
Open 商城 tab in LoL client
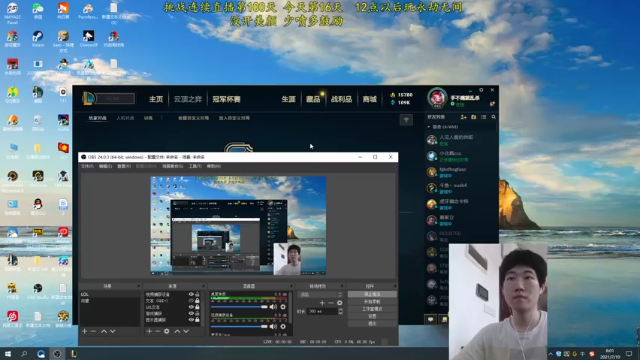click(x=369, y=99)
